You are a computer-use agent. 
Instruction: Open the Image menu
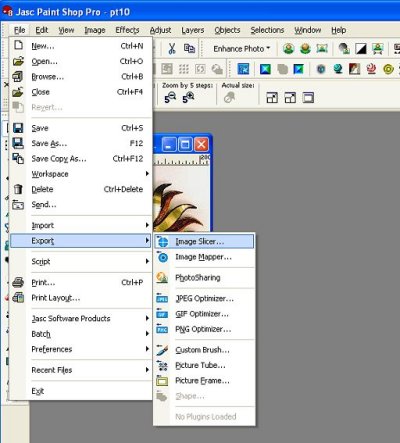[95, 30]
